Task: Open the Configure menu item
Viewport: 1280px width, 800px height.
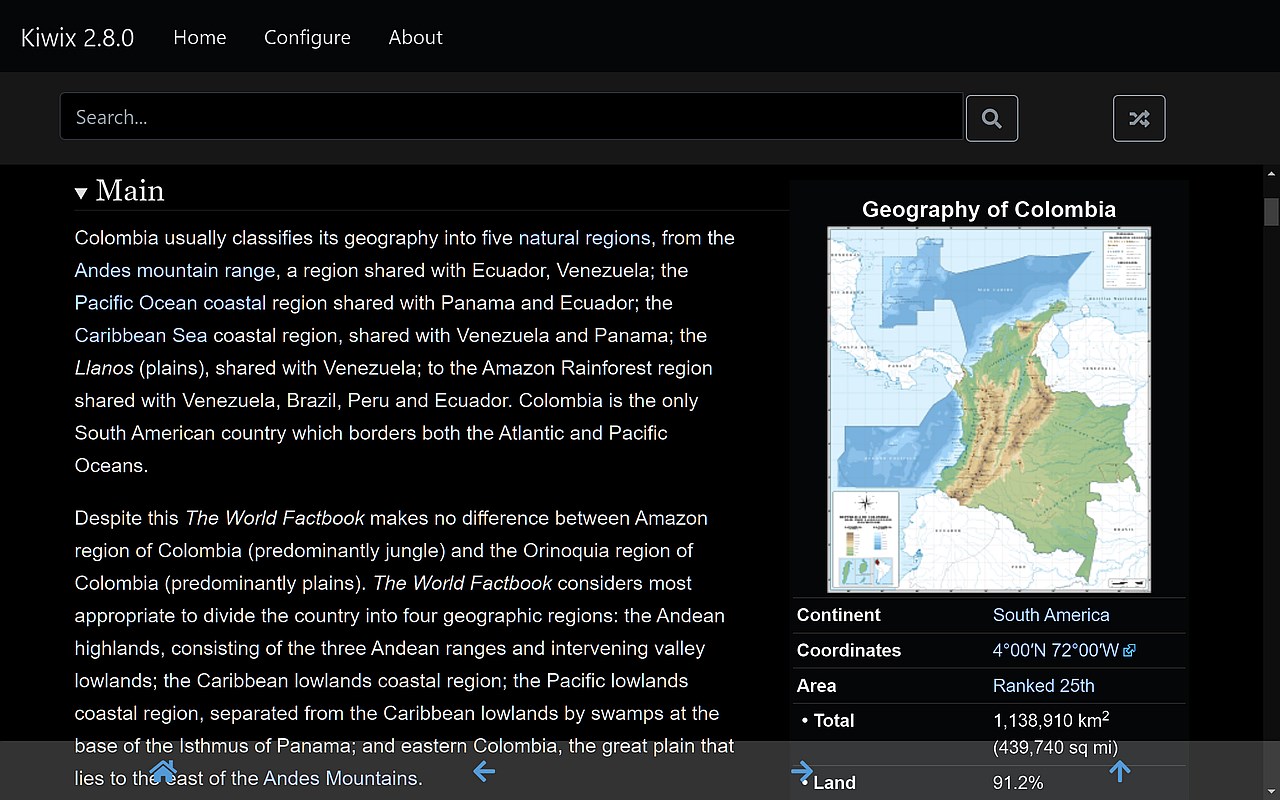Action: pyautogui.click(x=307, y=37)
